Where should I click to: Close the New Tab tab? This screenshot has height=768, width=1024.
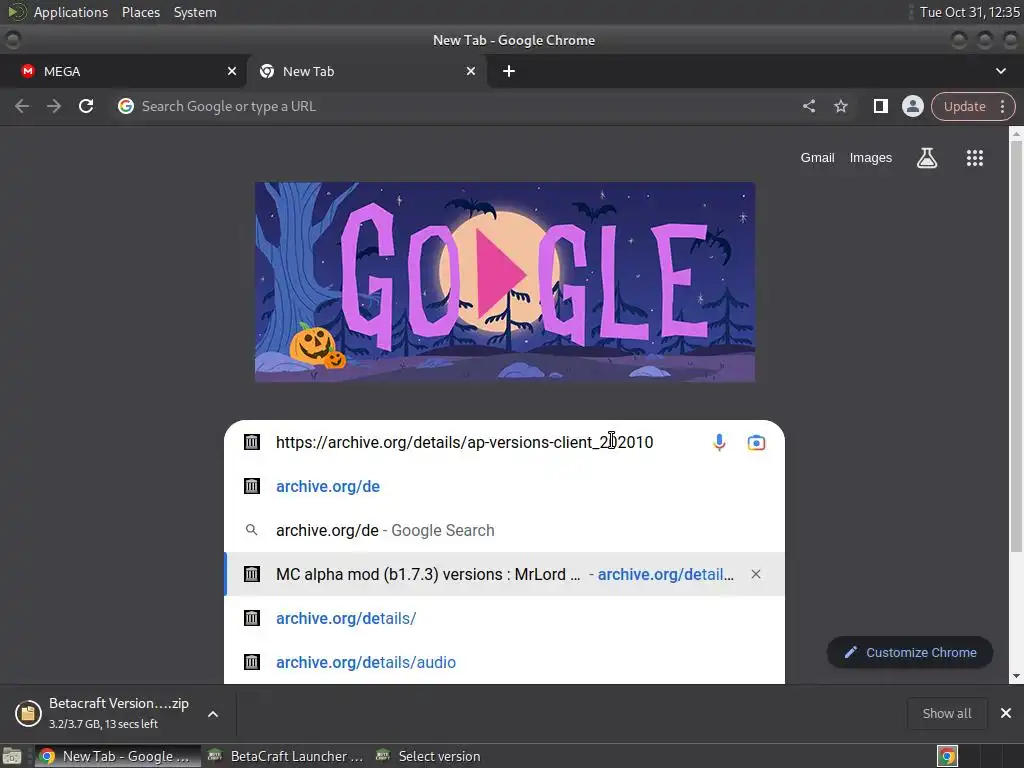471,71
